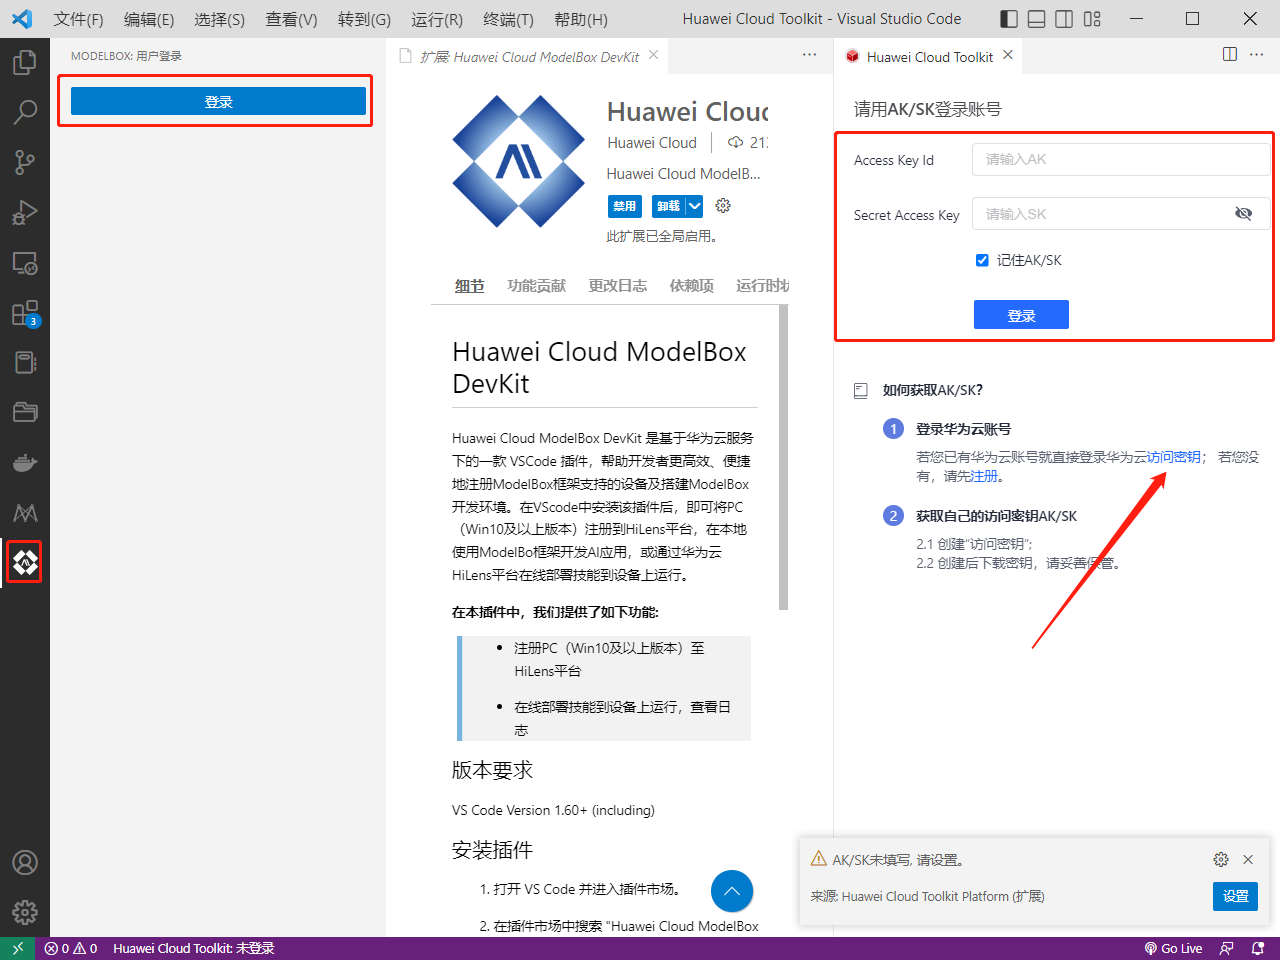1280x960 pixels.
Task: Open the Accounts icon in activity bar
Action: pos(25,862)
